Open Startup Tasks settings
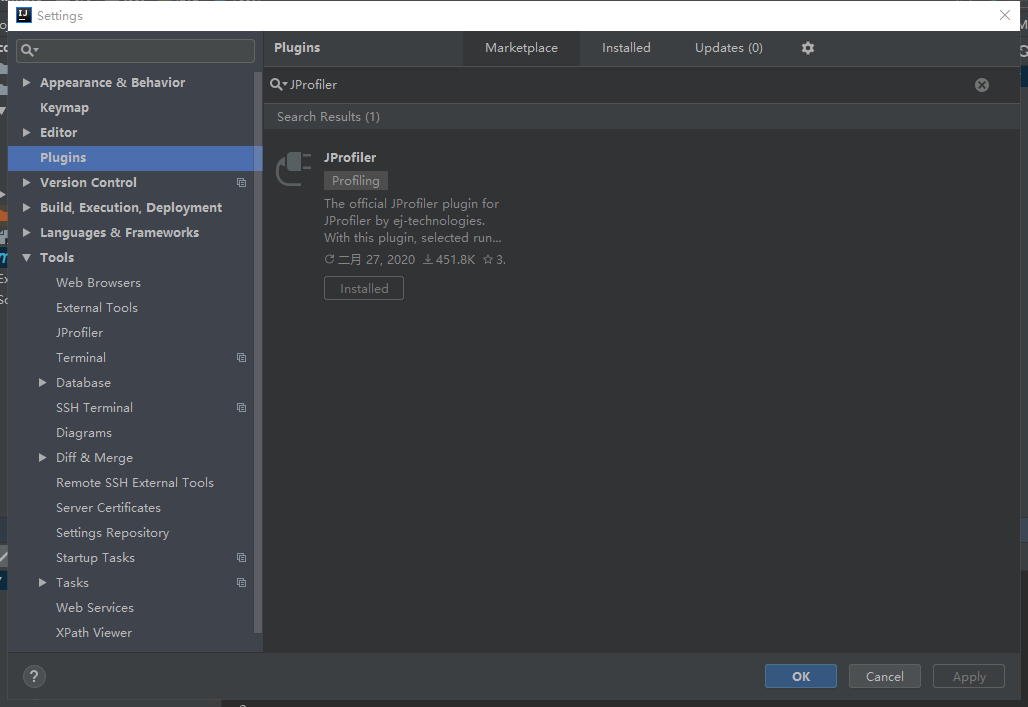Image resolution: width=1028 pixels, height=707 pixels. coord(95,557)
